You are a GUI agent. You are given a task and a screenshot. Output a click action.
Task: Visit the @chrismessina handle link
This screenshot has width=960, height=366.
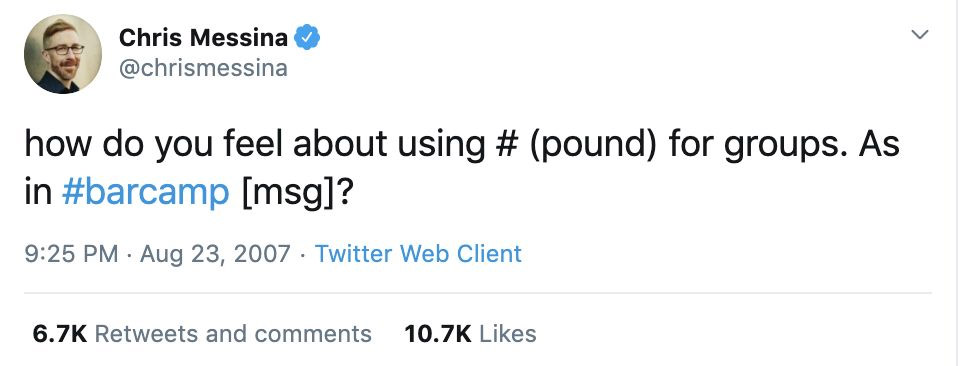click(x=203, y=68)
